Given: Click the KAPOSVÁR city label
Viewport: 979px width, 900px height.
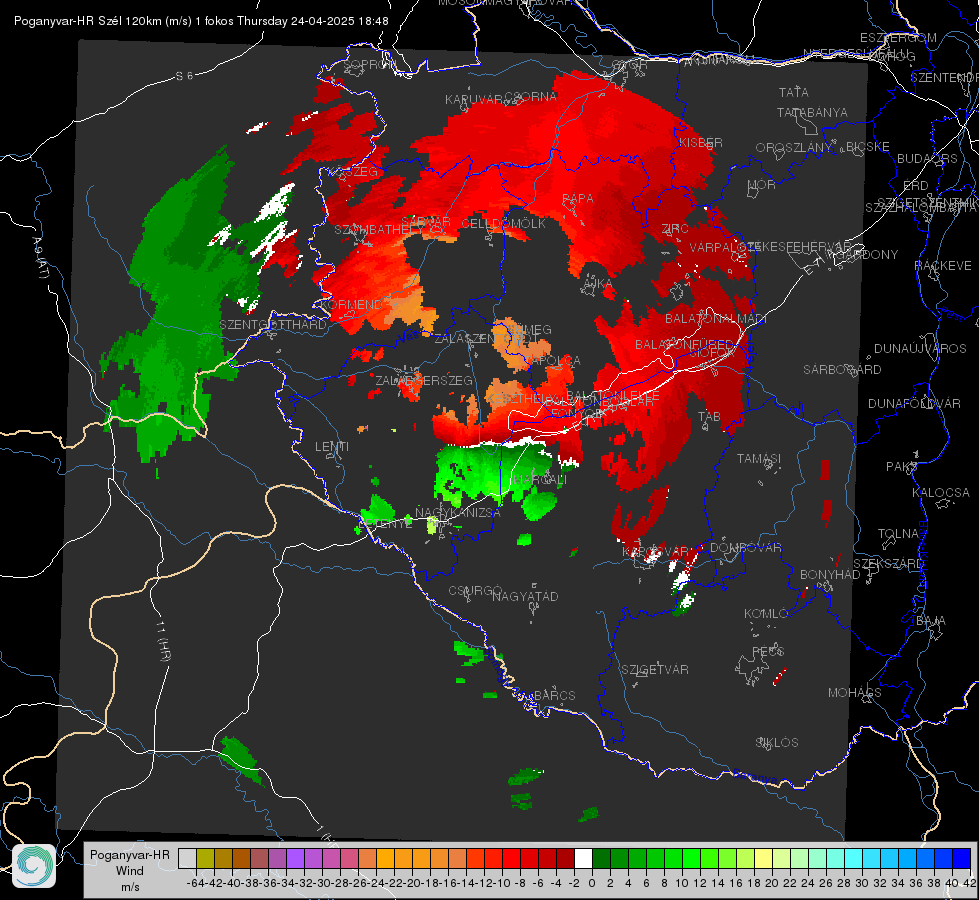Looking at the screenshot, I should (x=656, y=552).
